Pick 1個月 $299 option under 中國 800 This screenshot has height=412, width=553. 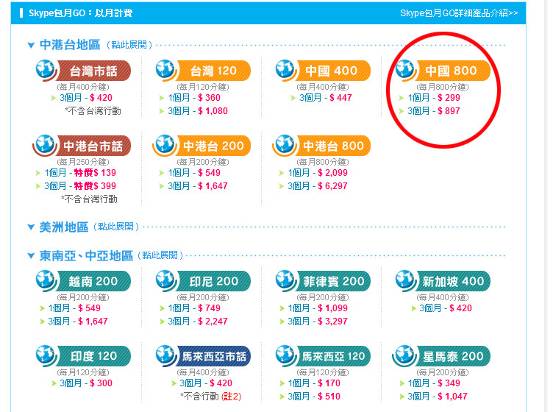click(x=434, y=98)
